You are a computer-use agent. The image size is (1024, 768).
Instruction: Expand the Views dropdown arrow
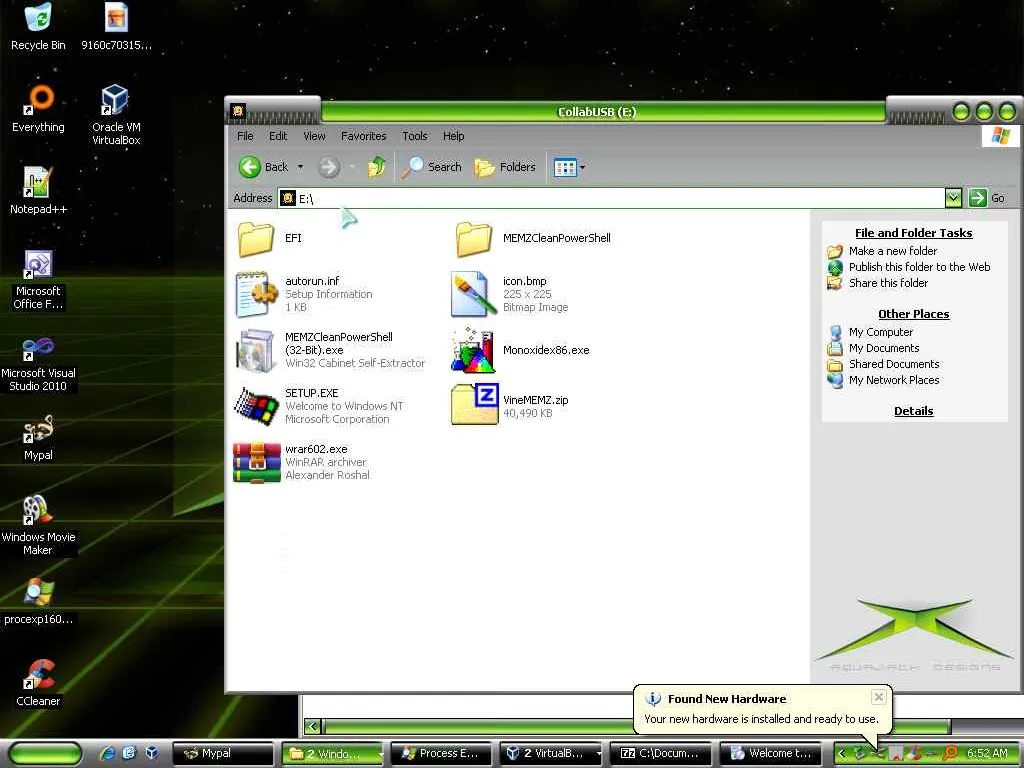pos(583,168)
